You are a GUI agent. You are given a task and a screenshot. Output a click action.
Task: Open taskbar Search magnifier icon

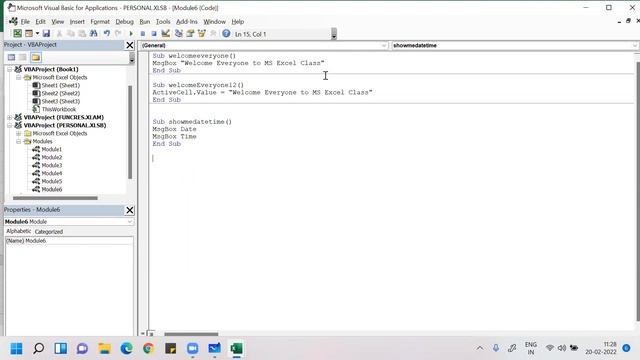(38, 349)
